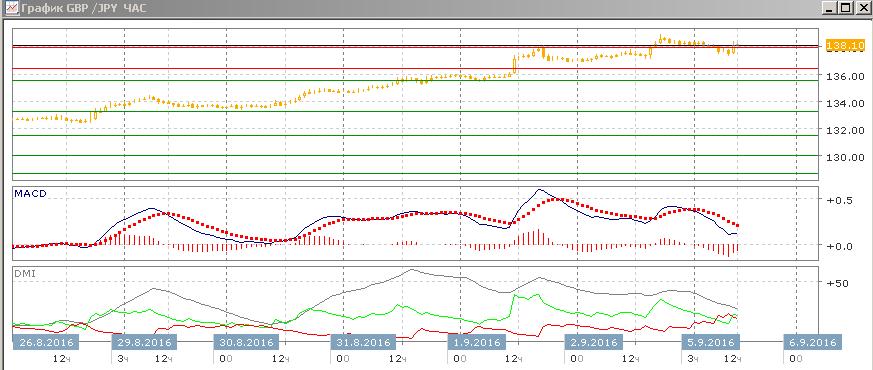
Task: Click the chart icon in title bar
Action: coord(11,8)
